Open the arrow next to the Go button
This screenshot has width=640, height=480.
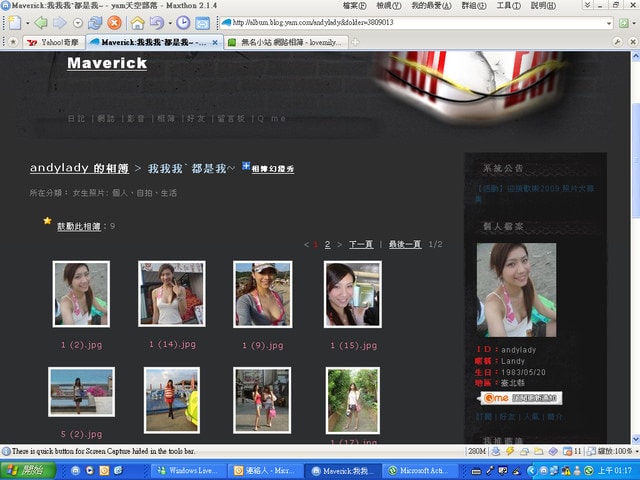(634, 23)
